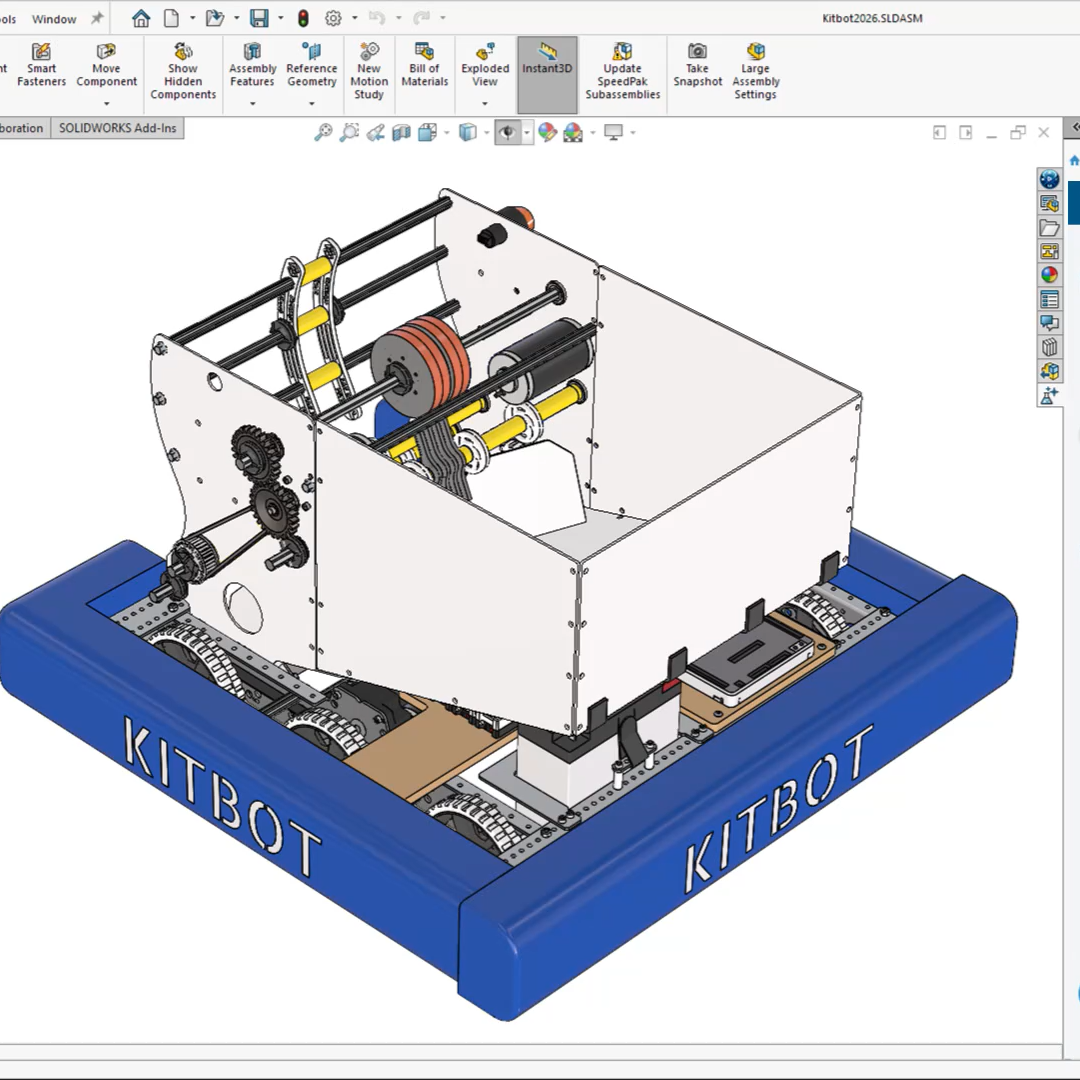Click the expand-left viewport button

click(x=939, y=132)
